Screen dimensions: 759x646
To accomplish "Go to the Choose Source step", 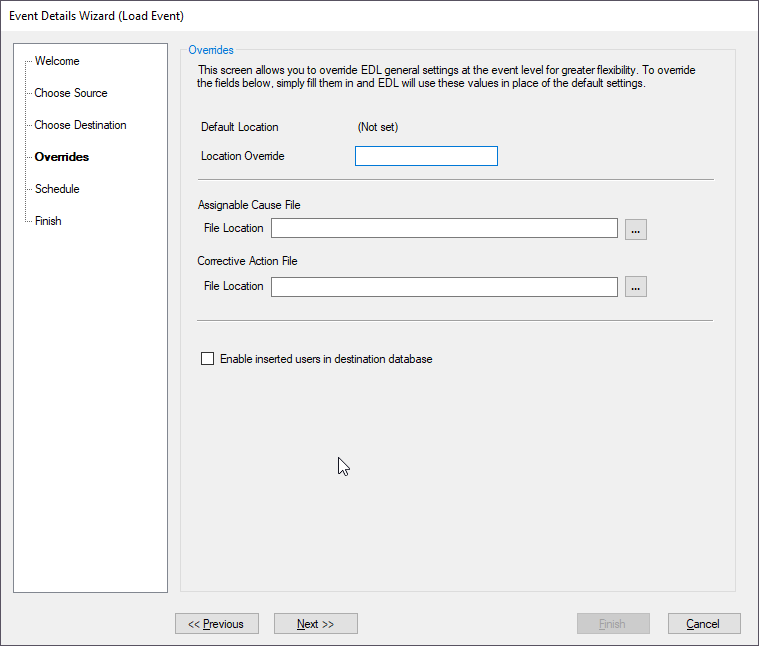I will point(71,93).
